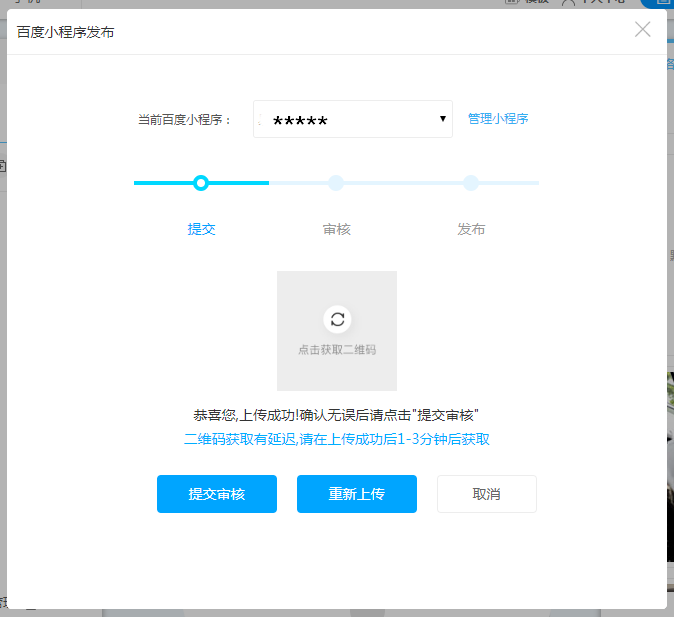Open the 管理小程序 link

pyautogui.click(x=498, y=119)
